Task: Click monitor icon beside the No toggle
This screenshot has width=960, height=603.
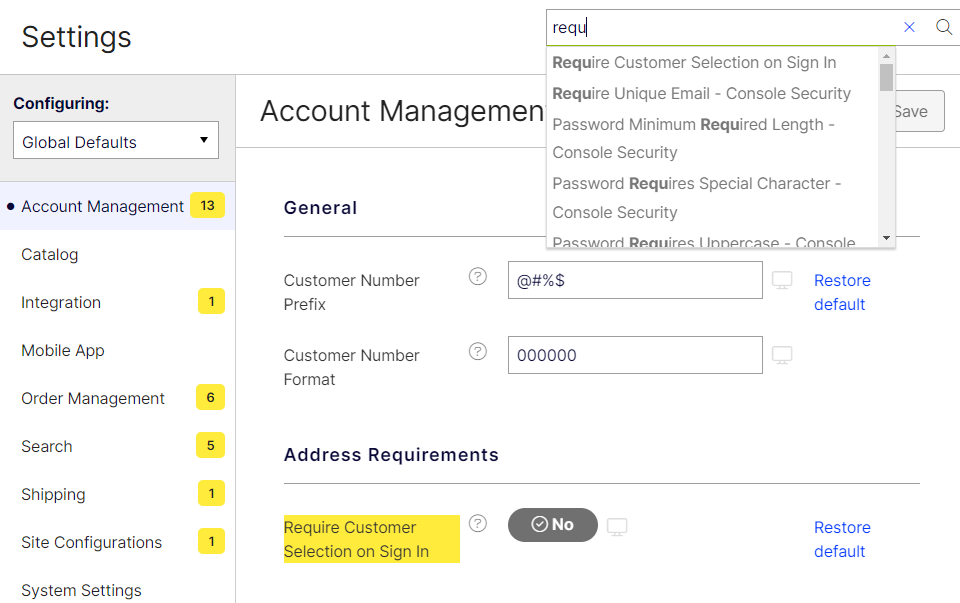Action: tap(617, 526)
